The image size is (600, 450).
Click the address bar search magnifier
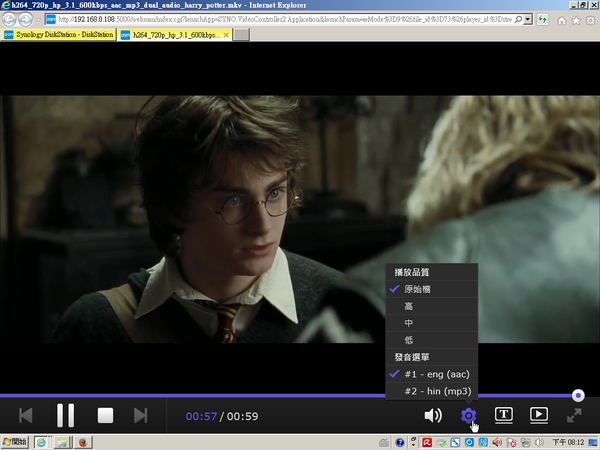click(x=518, y=19)
